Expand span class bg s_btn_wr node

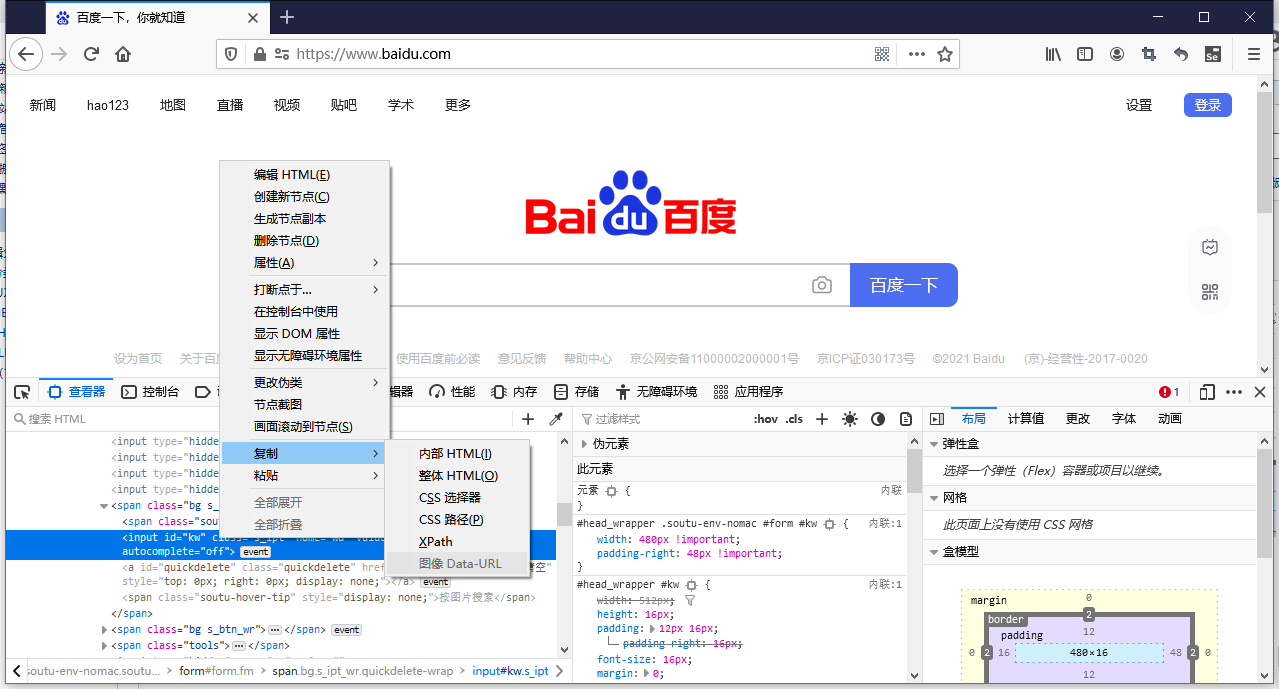click(x=105, y=630)
